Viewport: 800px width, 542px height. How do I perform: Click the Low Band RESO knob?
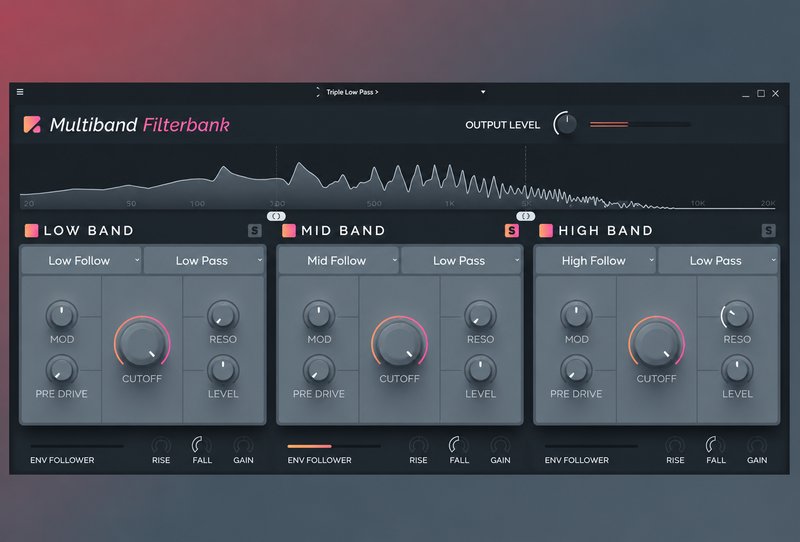point(223,315)
